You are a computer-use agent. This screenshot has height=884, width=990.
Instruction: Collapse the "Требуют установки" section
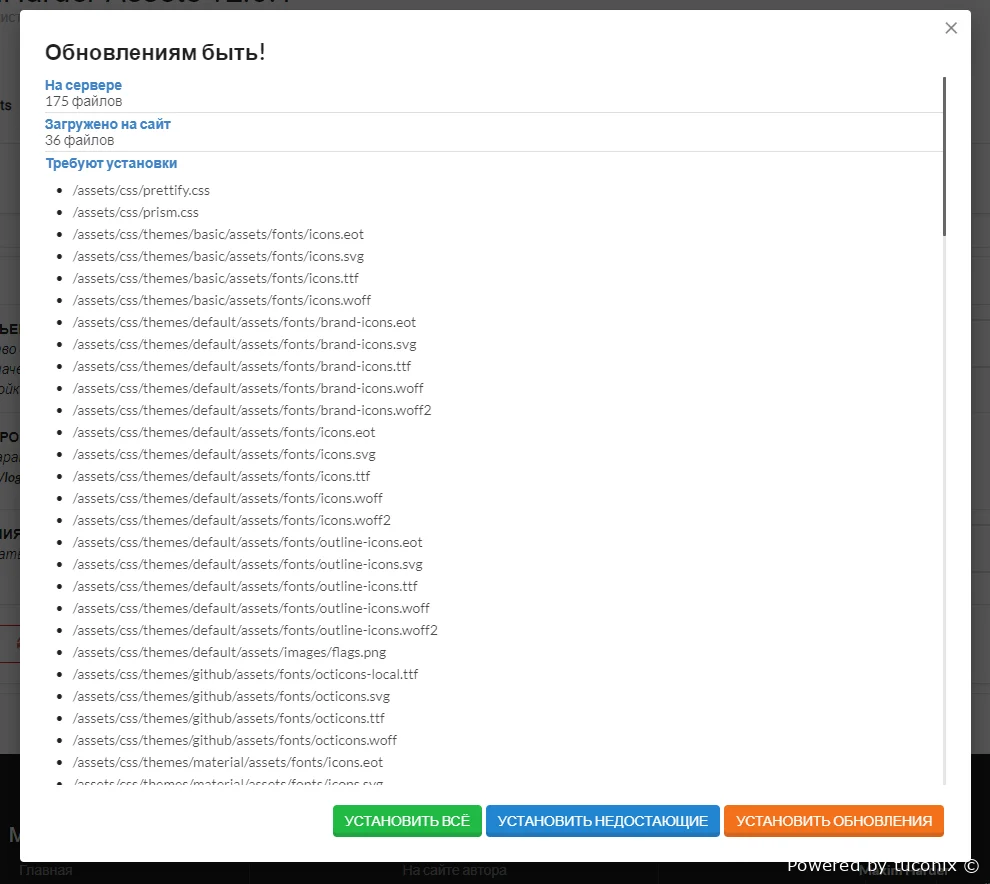(x=111, y=163)
